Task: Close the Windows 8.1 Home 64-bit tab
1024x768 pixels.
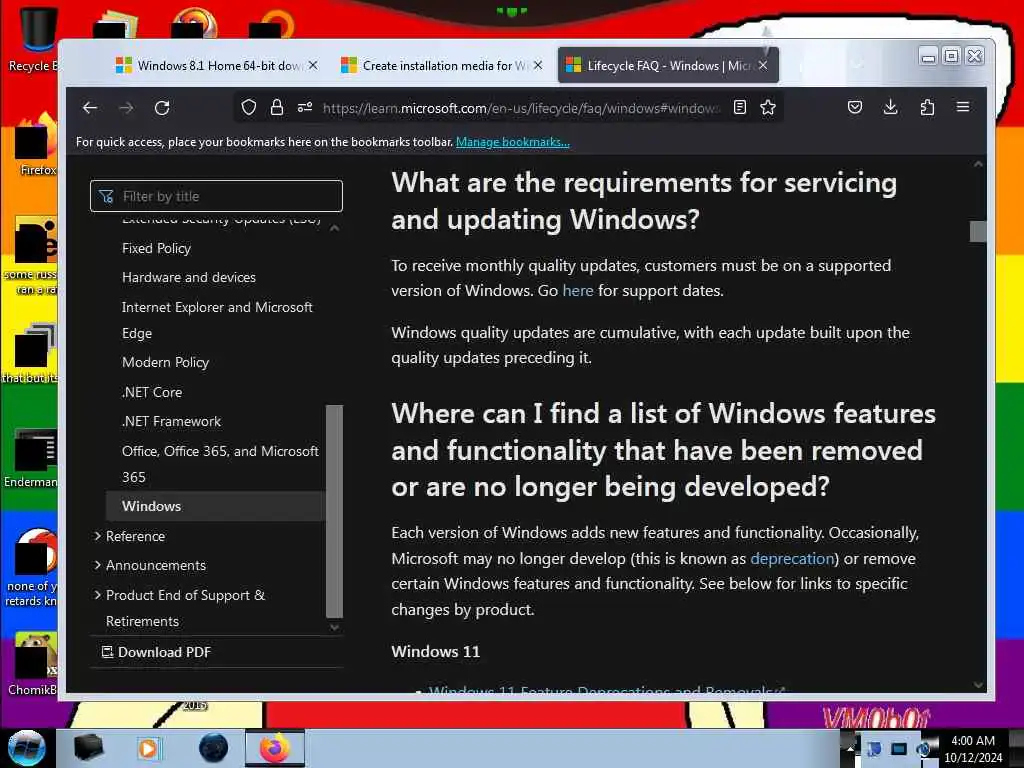Action: pyautogui.click(x=313, y=65)
